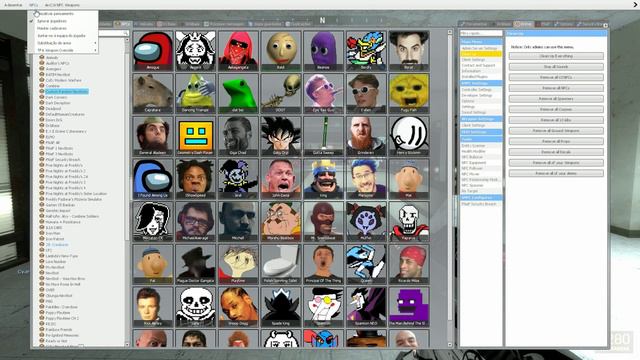Select the Papyrus skeleton icon

409,222
